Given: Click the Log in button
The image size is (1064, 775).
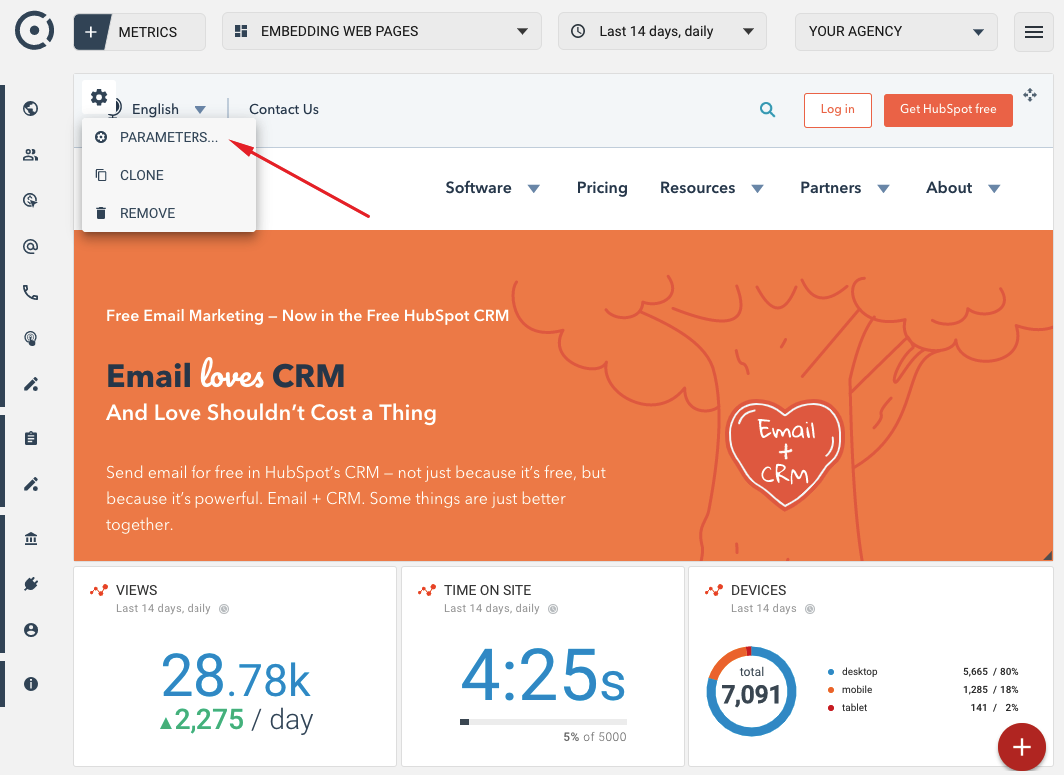Looking at the screenshot, I should click(x=837, y=110).
